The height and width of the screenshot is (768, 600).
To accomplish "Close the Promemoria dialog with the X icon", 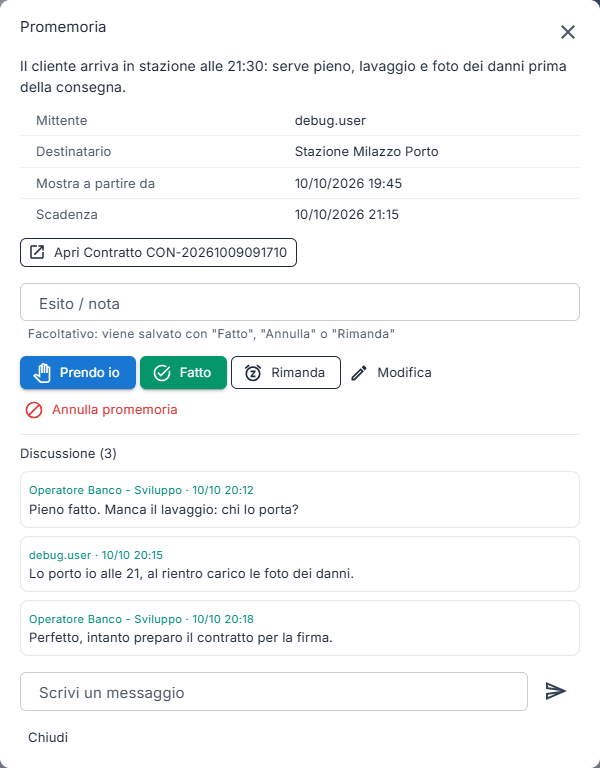I will (568, 32).
